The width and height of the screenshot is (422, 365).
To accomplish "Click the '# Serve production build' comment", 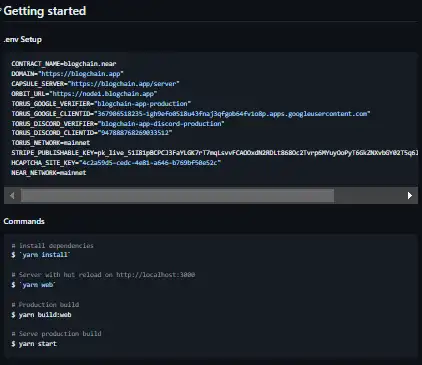I will pyautogui.click(x=56, y=334).
